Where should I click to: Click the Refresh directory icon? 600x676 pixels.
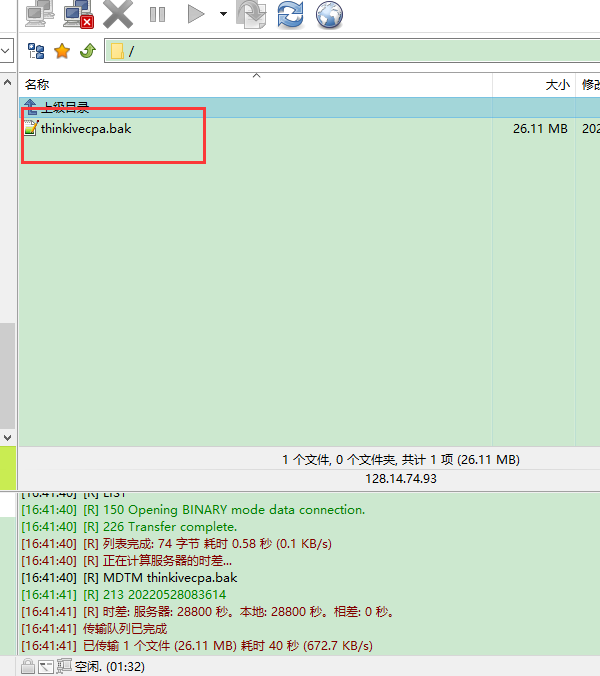tap(290, 14)
